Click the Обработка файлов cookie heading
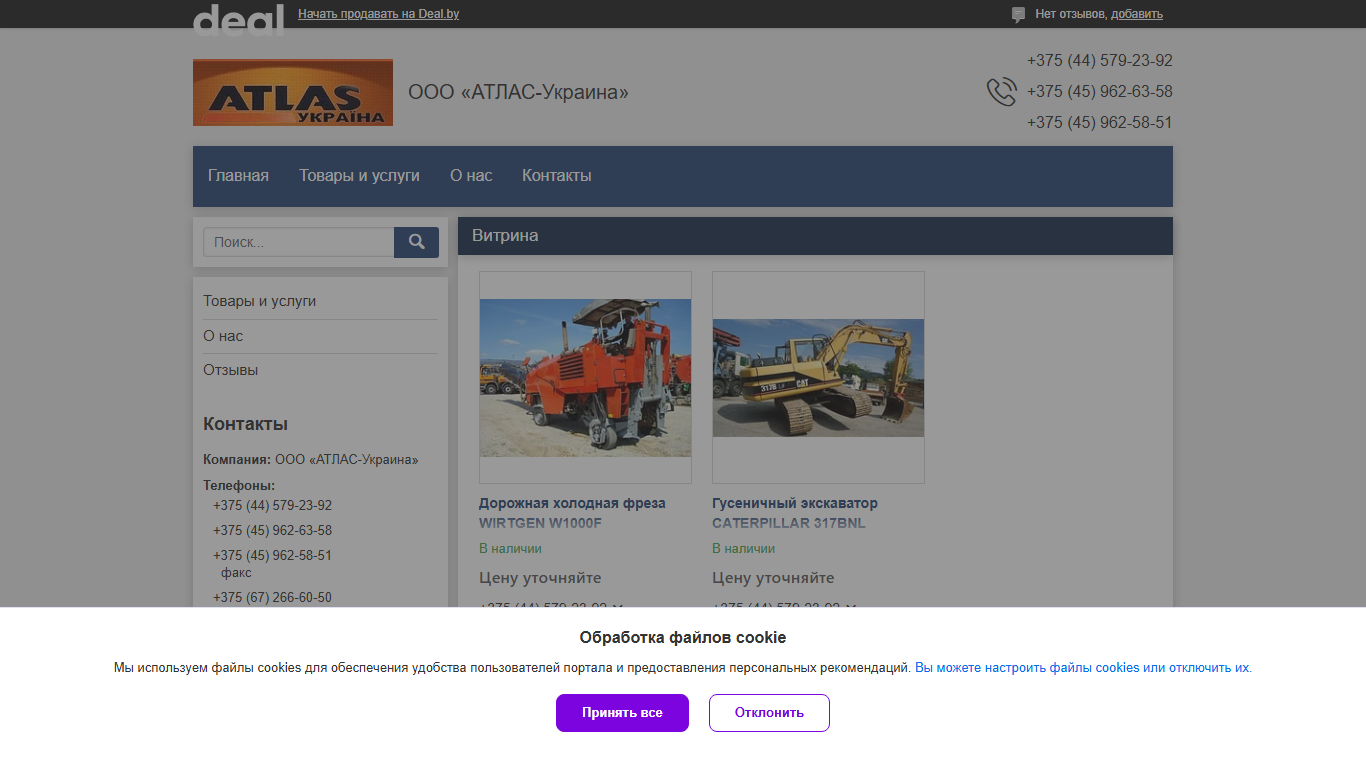The height and width of the screenshot is (768, 1366). [x=683, y=638]
